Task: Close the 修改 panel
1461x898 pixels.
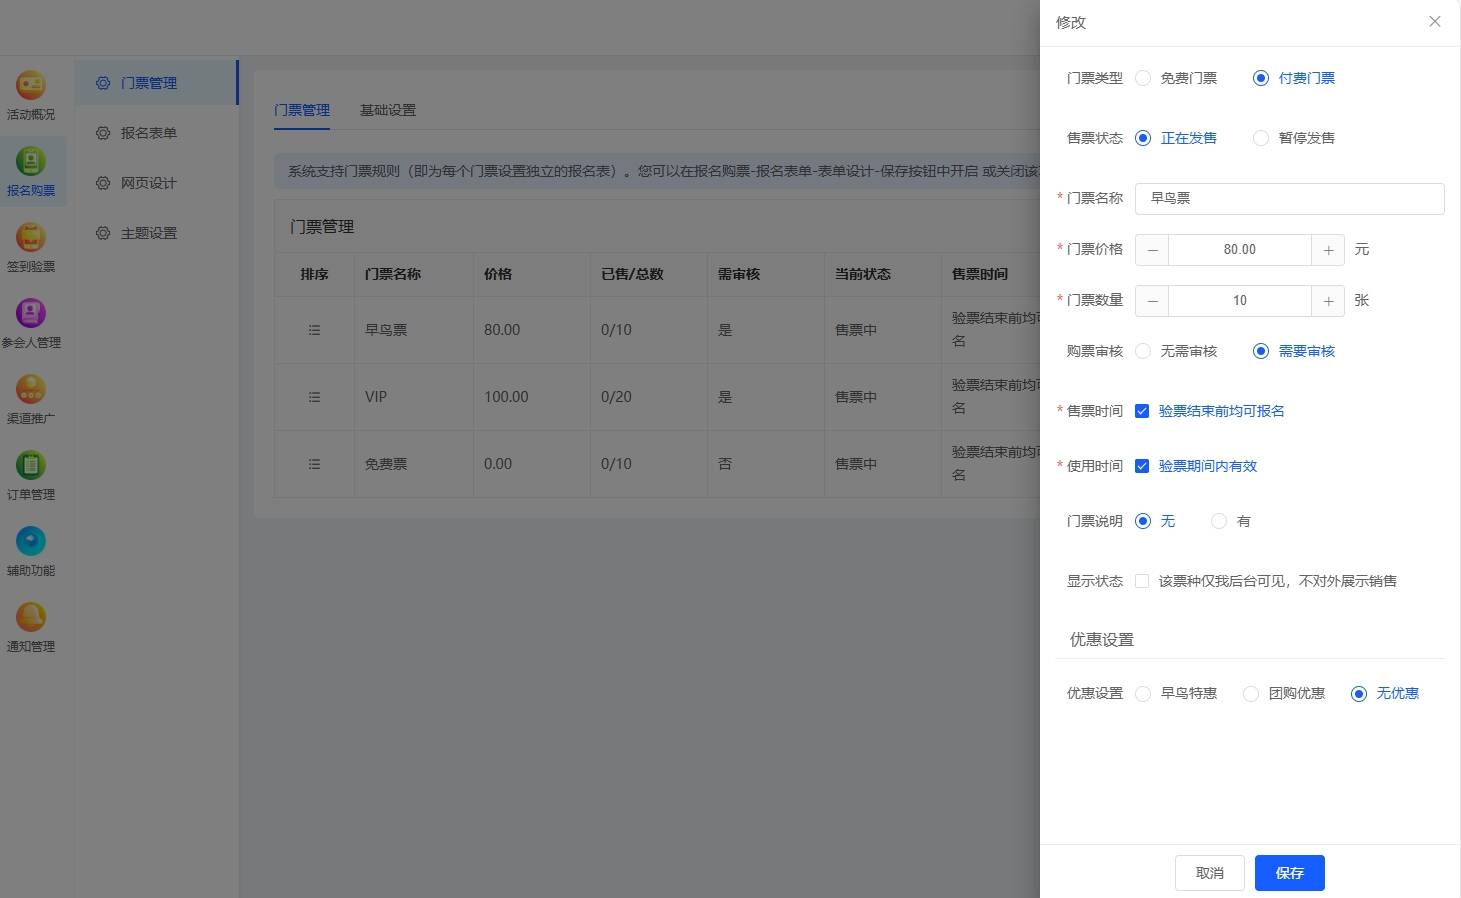Action: [1435, 21]
